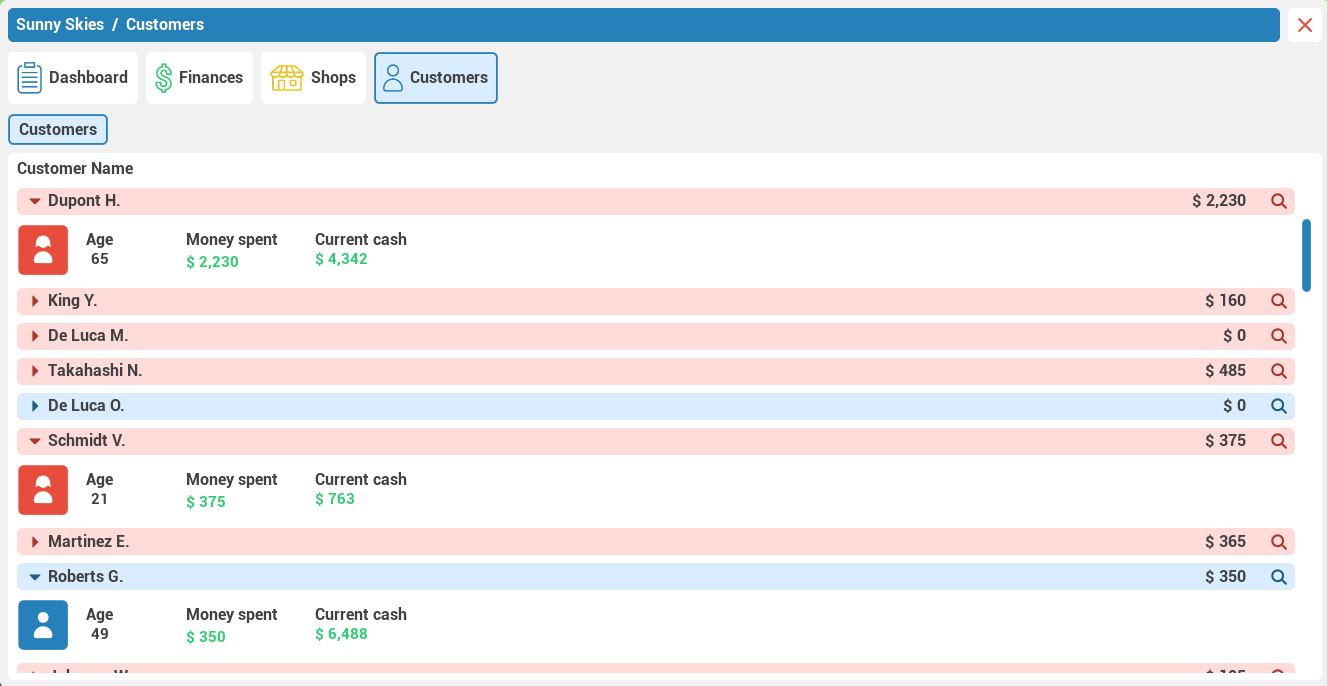Go to the Shops tab
Image resolution: width=1327 pixels, height=686 pixels.
pos(313,78)
